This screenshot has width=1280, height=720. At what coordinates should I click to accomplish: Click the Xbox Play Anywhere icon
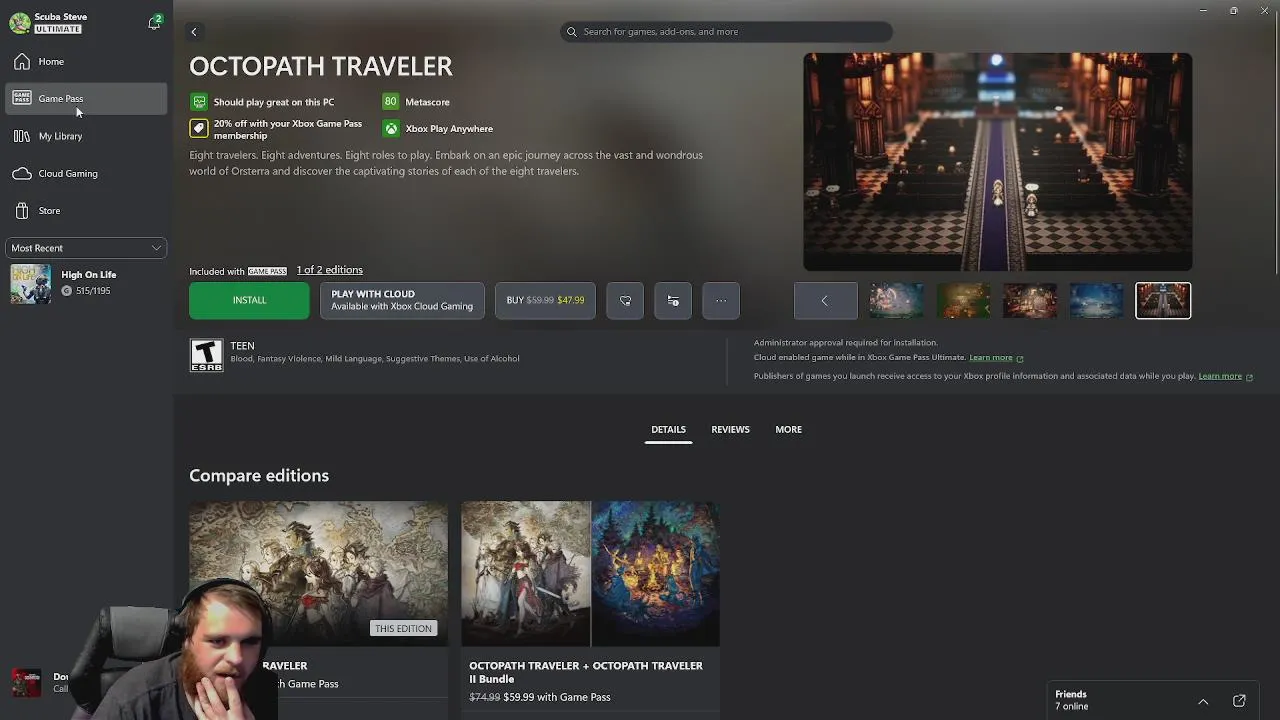pyautogui.click(x=391, y=129)
